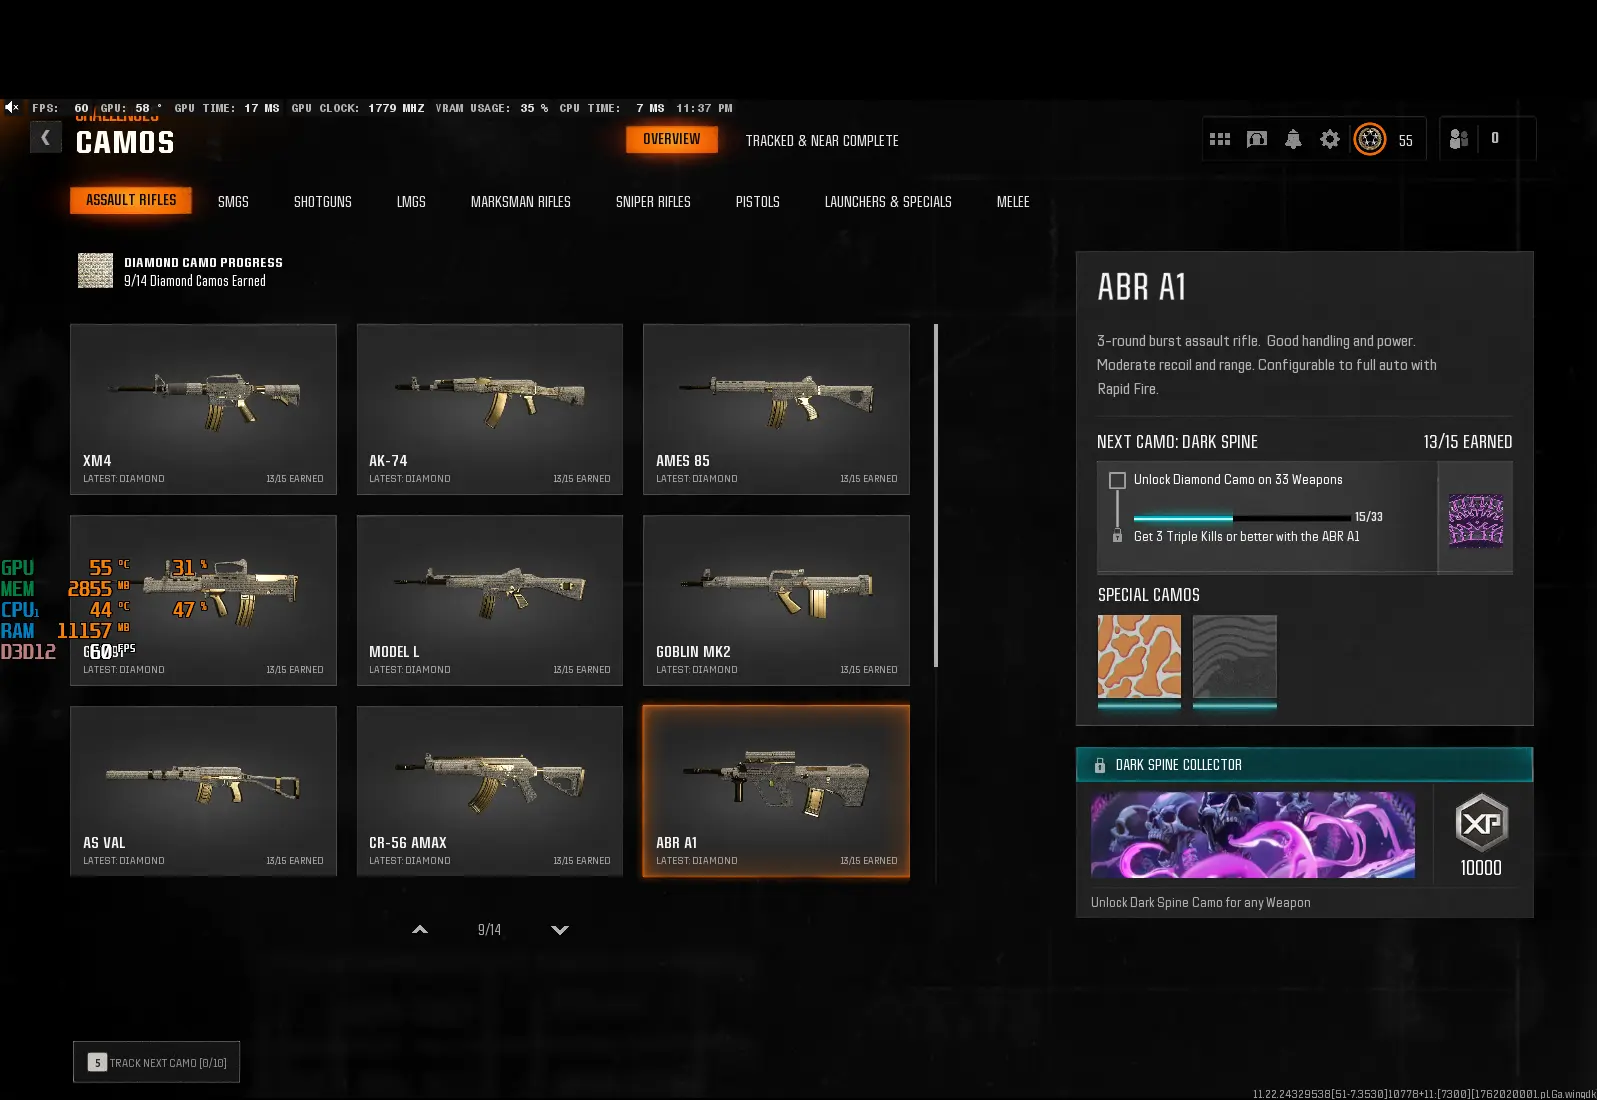This screenshot has width=1597, height=1100.
Task: Click the 'Special Camos' heading
Action: pyautogui.click(x=1149, y=595)
